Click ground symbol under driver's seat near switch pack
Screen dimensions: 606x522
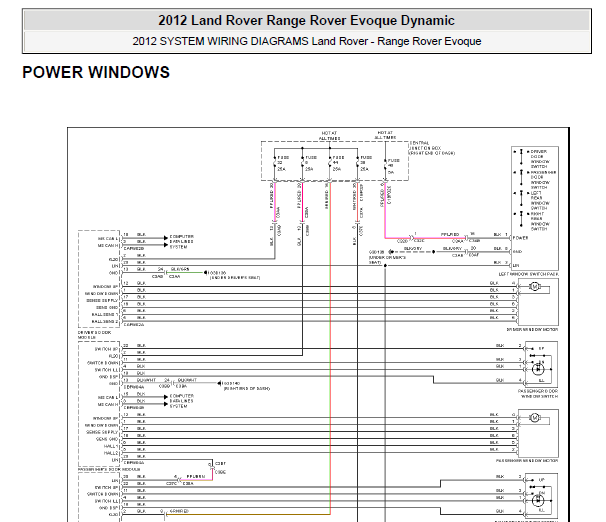[391, 252]
